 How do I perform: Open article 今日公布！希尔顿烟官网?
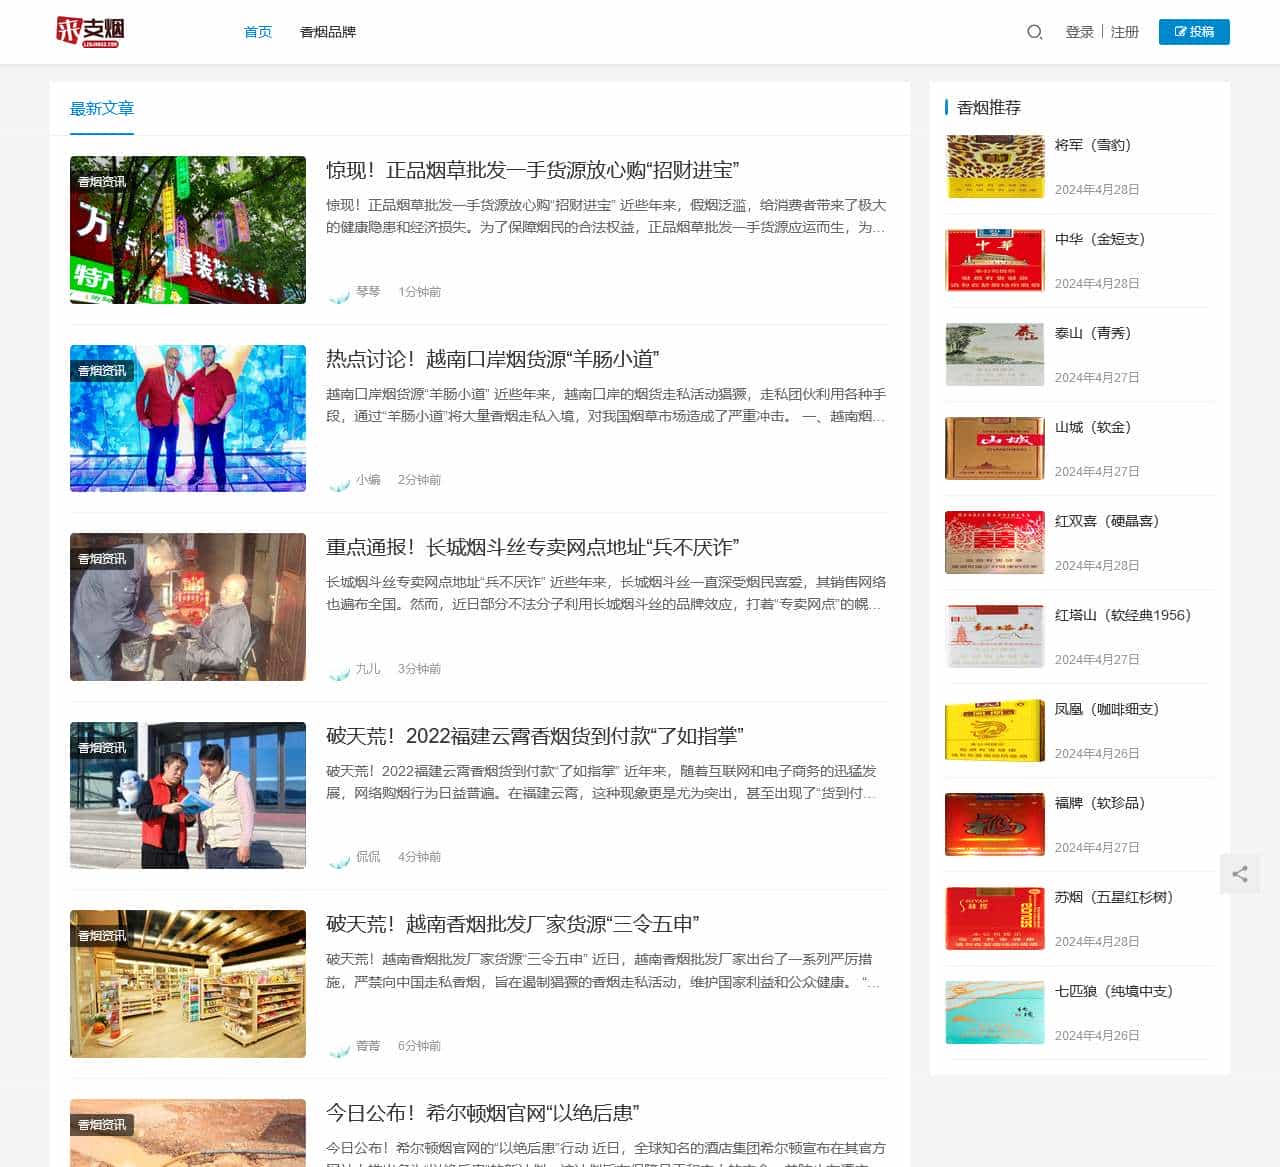tap(483, 1113)
